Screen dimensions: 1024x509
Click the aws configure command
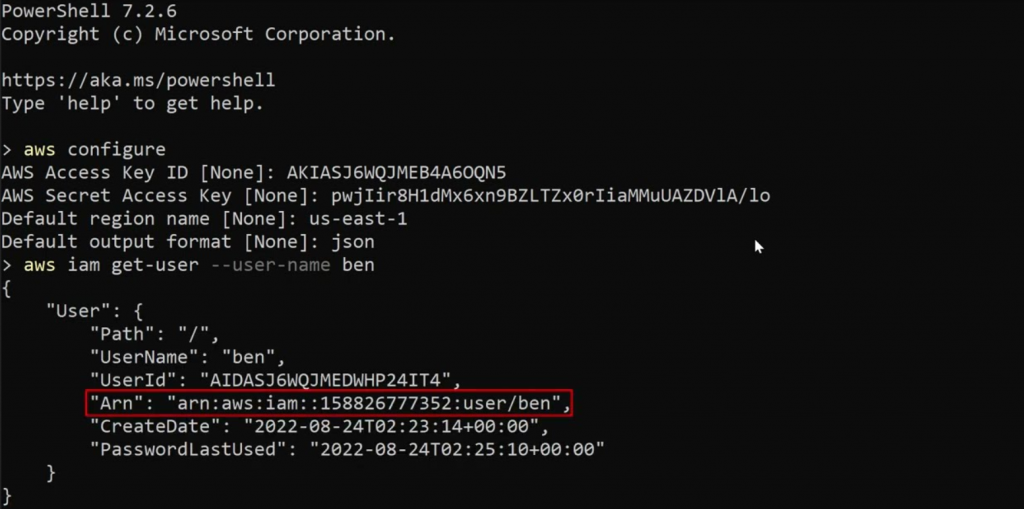click(95, 150)
